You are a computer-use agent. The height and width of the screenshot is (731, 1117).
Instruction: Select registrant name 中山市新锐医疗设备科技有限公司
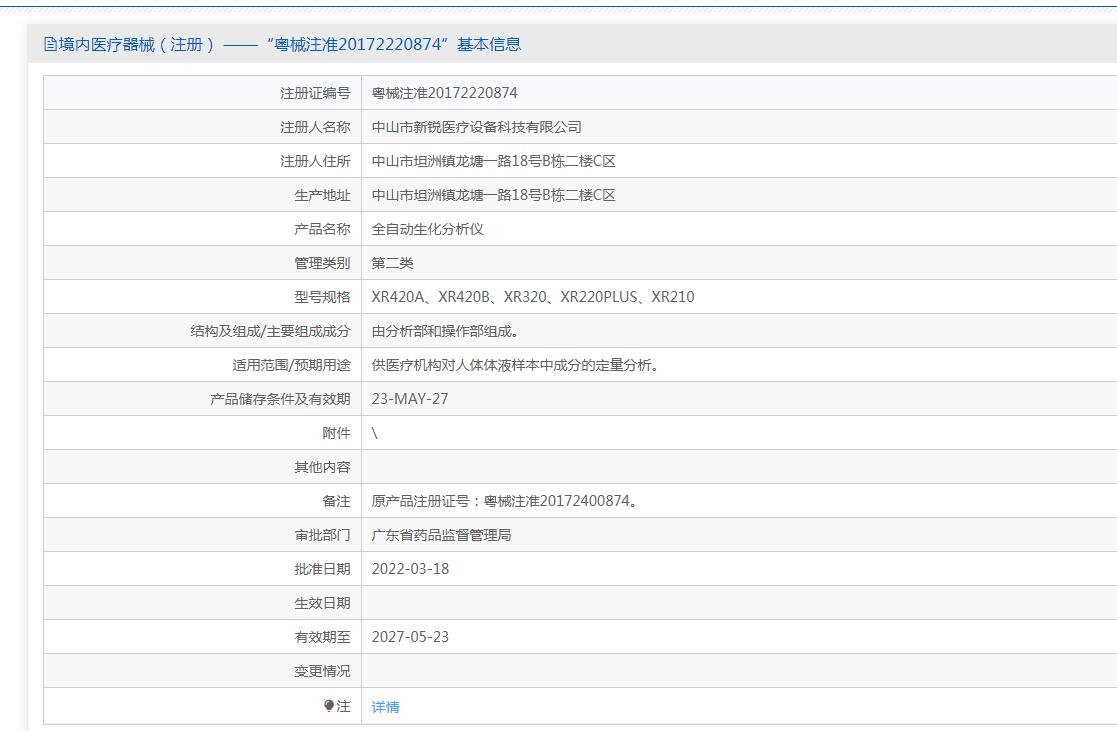click(x=477, y=127)
